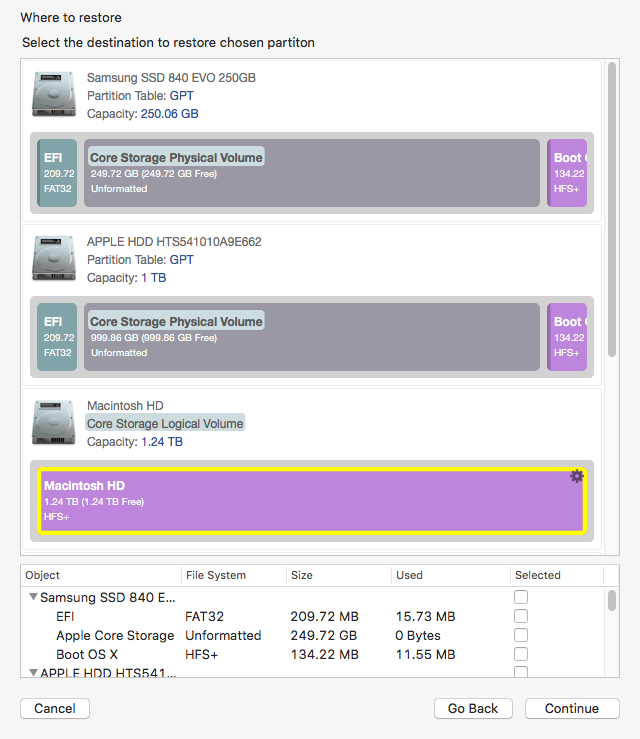
Task: Click the 134.22 MB size cell
Action: coord(325,654)
